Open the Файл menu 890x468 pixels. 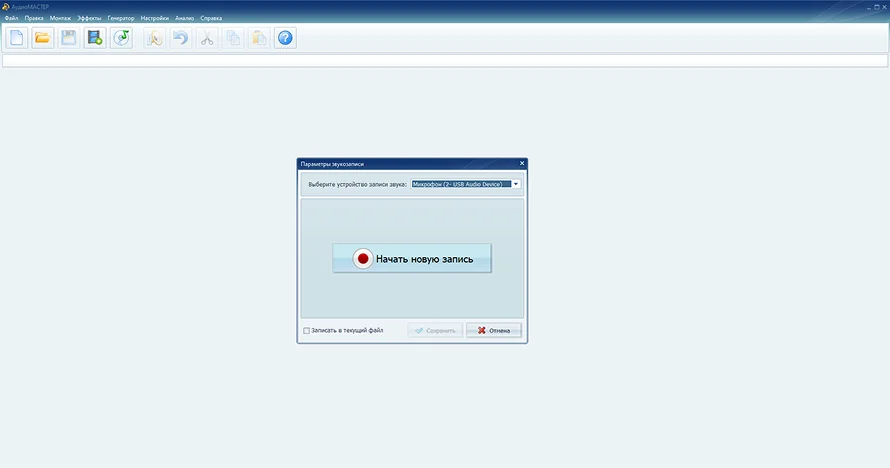tap(11, 18)
